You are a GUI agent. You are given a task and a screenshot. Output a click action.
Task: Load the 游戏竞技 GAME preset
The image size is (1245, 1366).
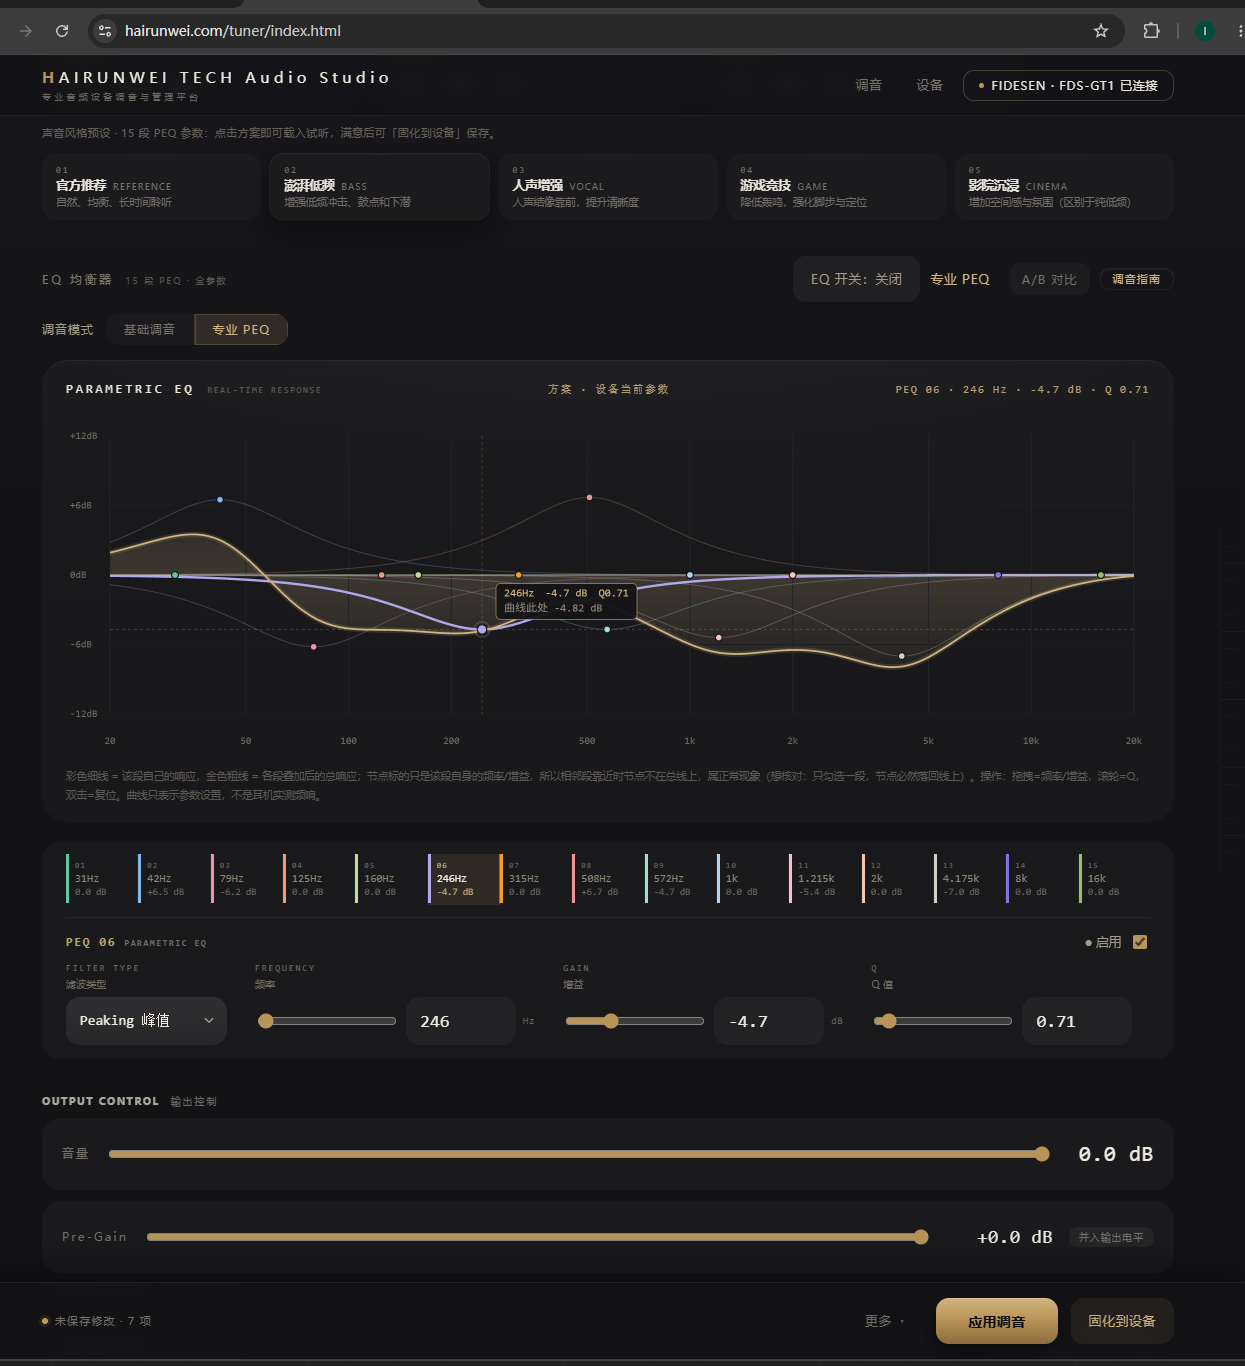835,186
